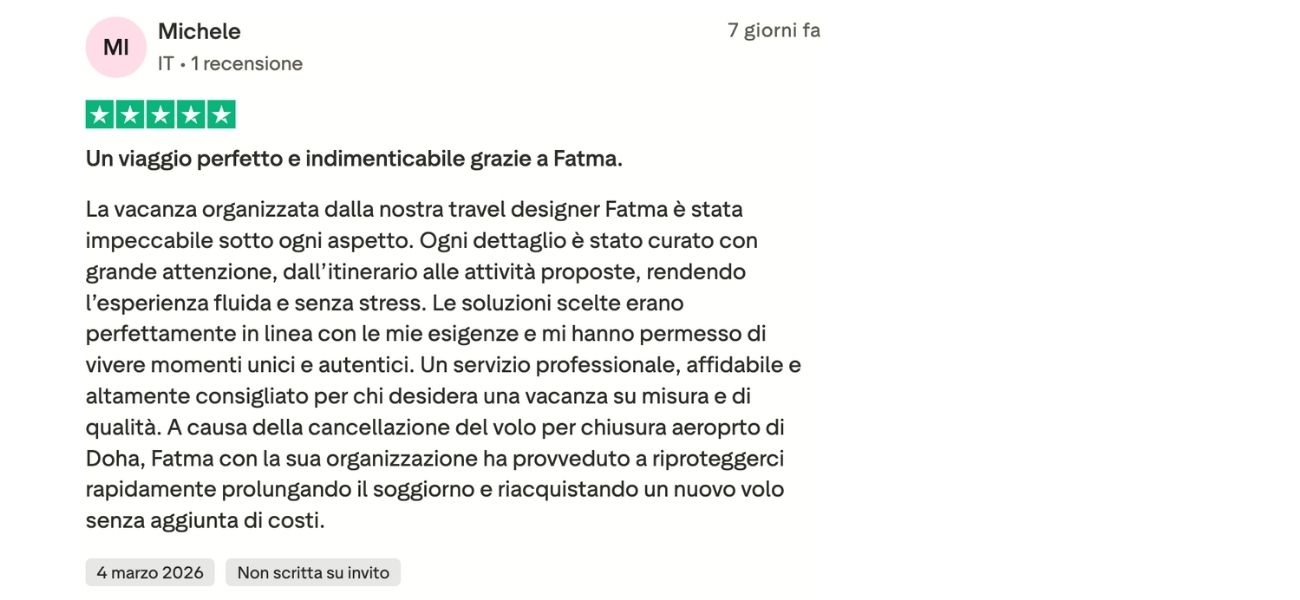Click the fifth green rating star
Viewport: 1300px width, 600px height.
[220, 115]
